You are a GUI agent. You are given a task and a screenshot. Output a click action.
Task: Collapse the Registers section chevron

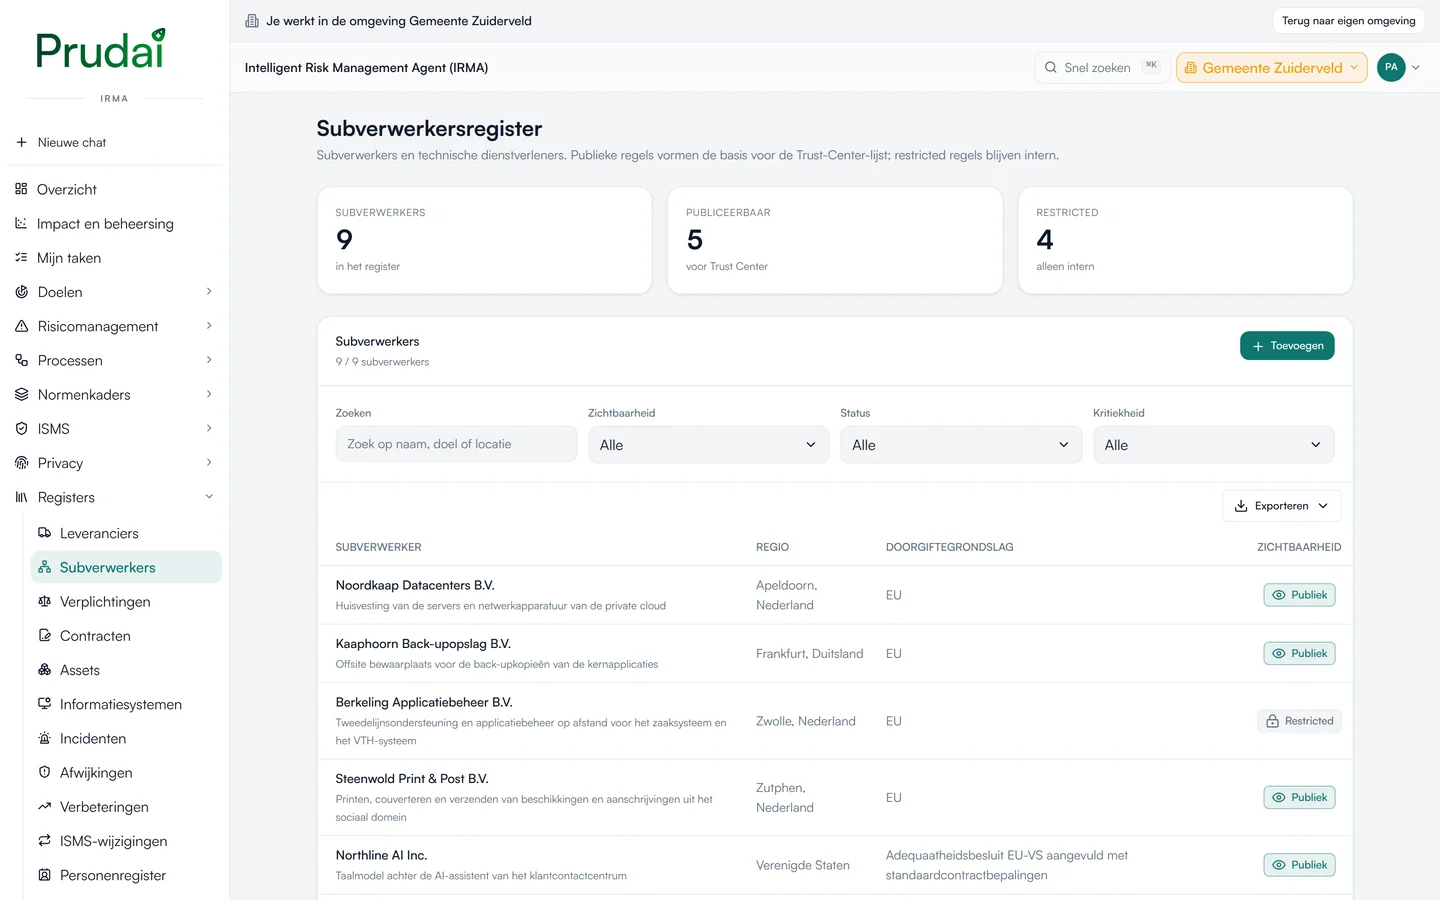pos(209,496)
